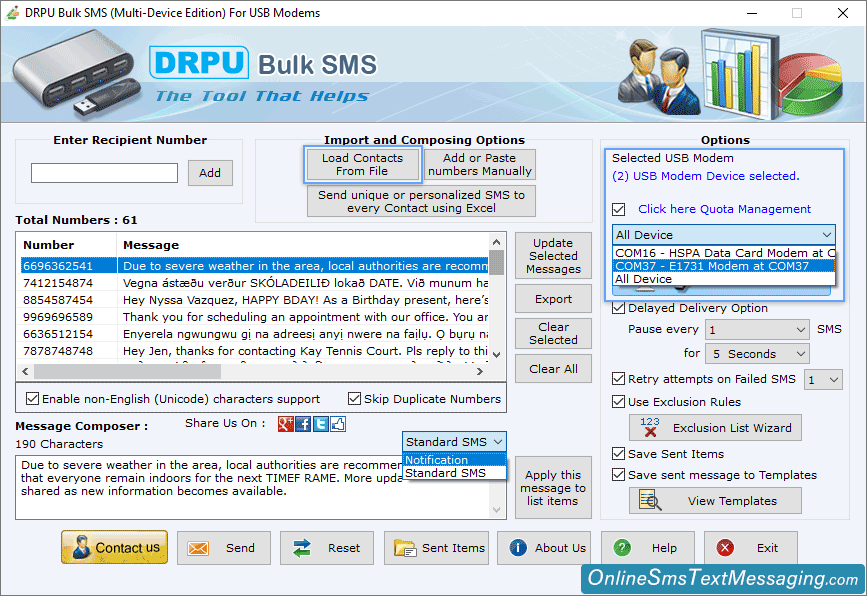Click the message list scroll-right arrow
The height and width of the screenshot is (596, 867).
(479, 372)
